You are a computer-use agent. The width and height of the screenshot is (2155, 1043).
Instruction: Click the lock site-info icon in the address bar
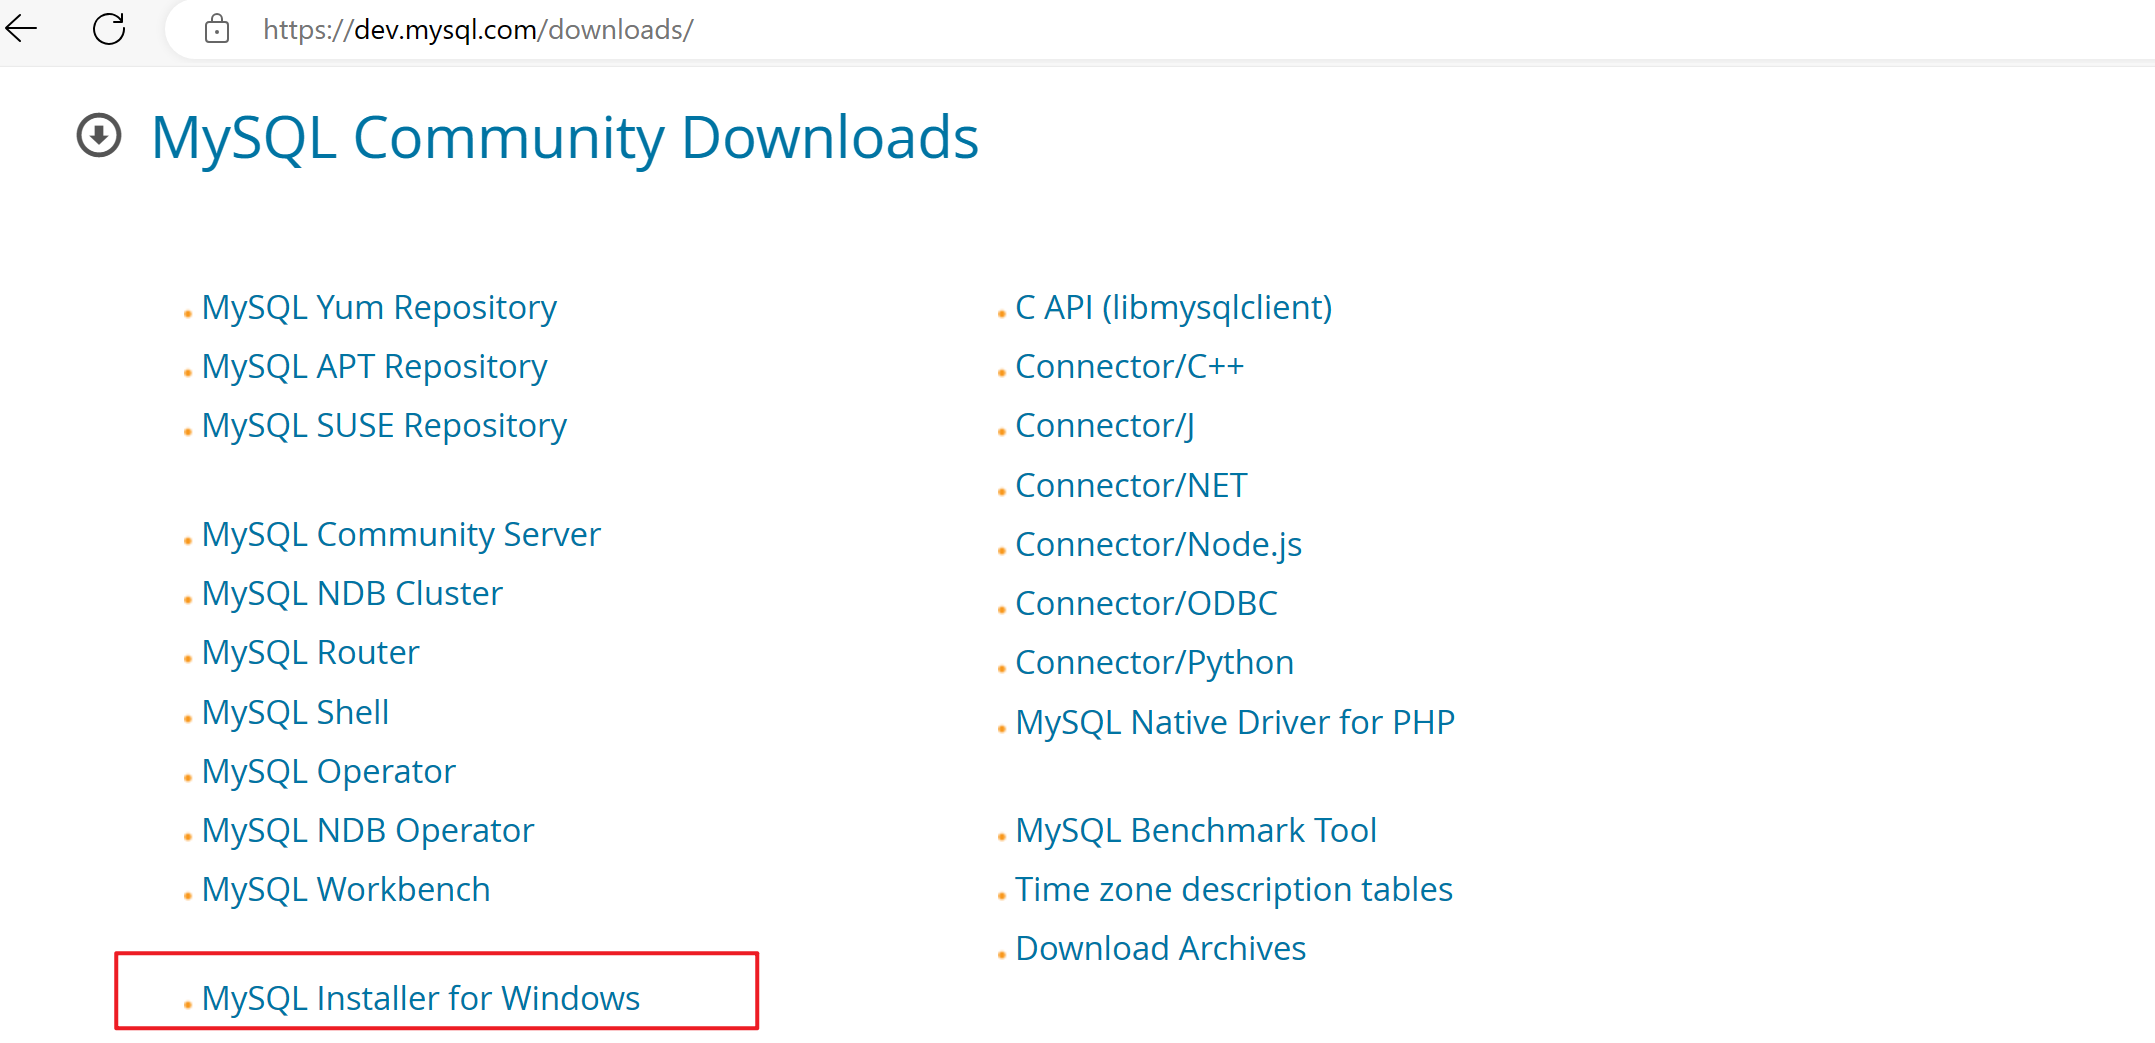coord(216,30)
